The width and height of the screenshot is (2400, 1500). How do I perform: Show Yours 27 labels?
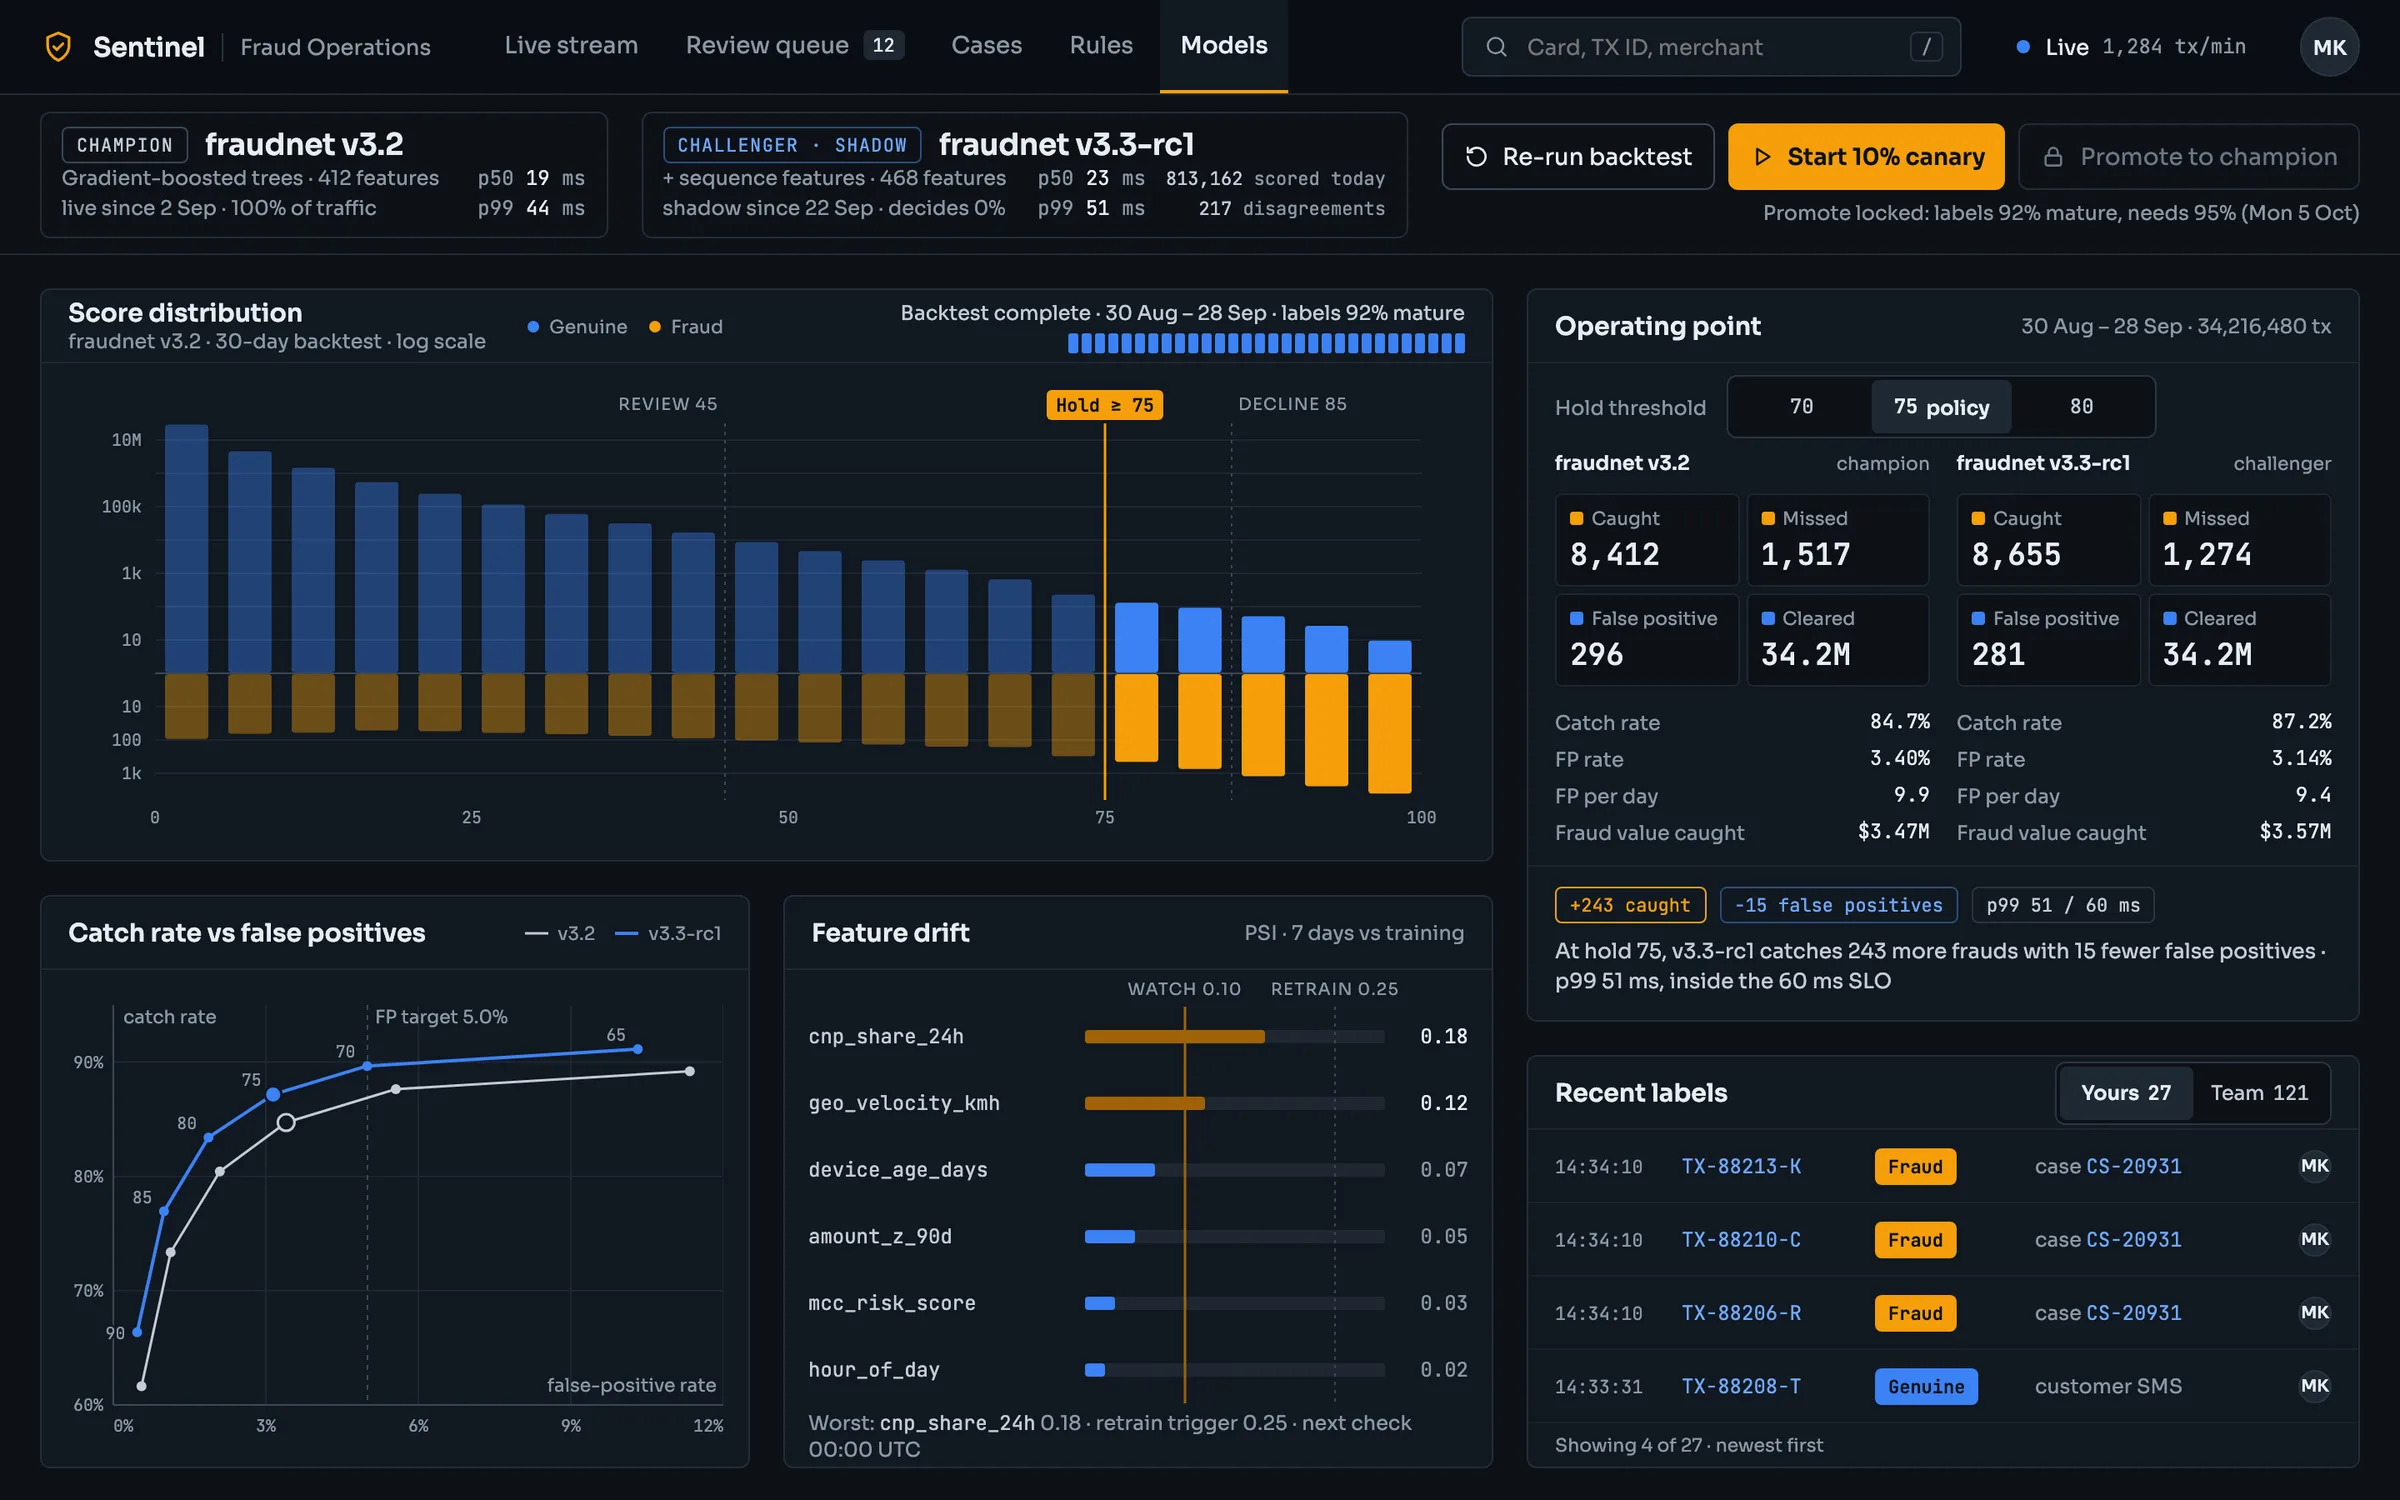[2125, 1093]
